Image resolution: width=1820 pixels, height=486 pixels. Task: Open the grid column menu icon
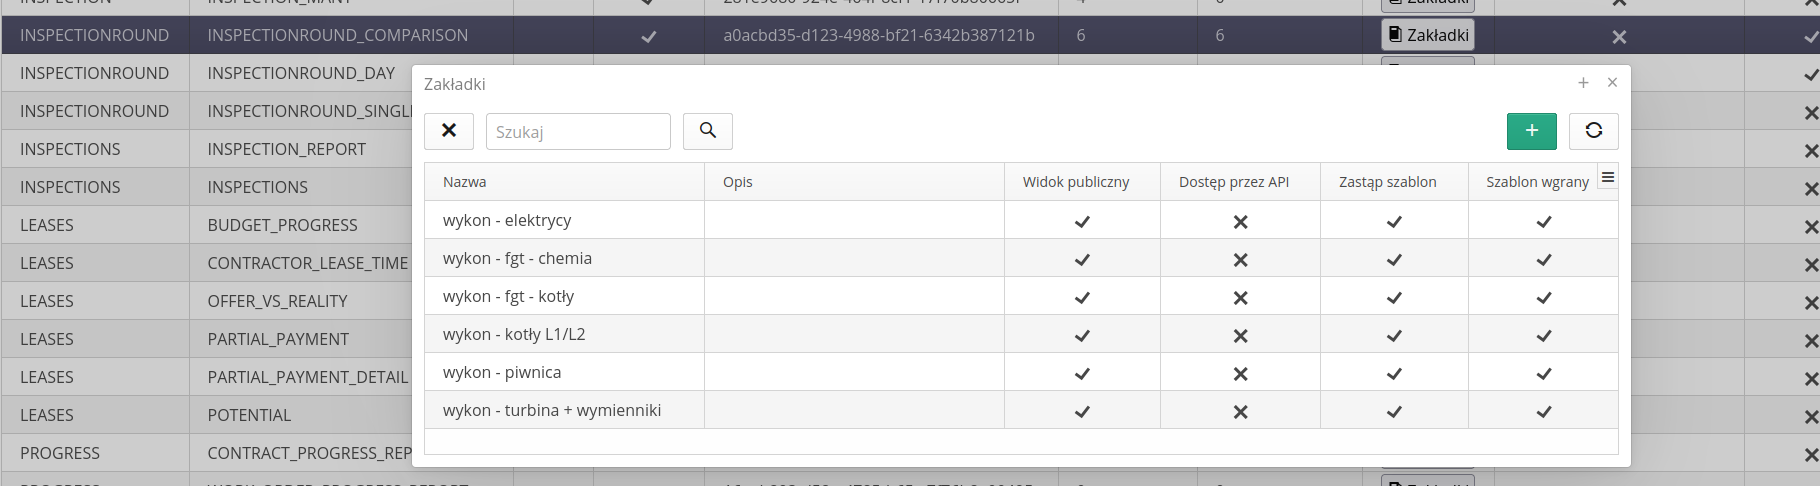pyautogui.click(x=1607, y=178)
